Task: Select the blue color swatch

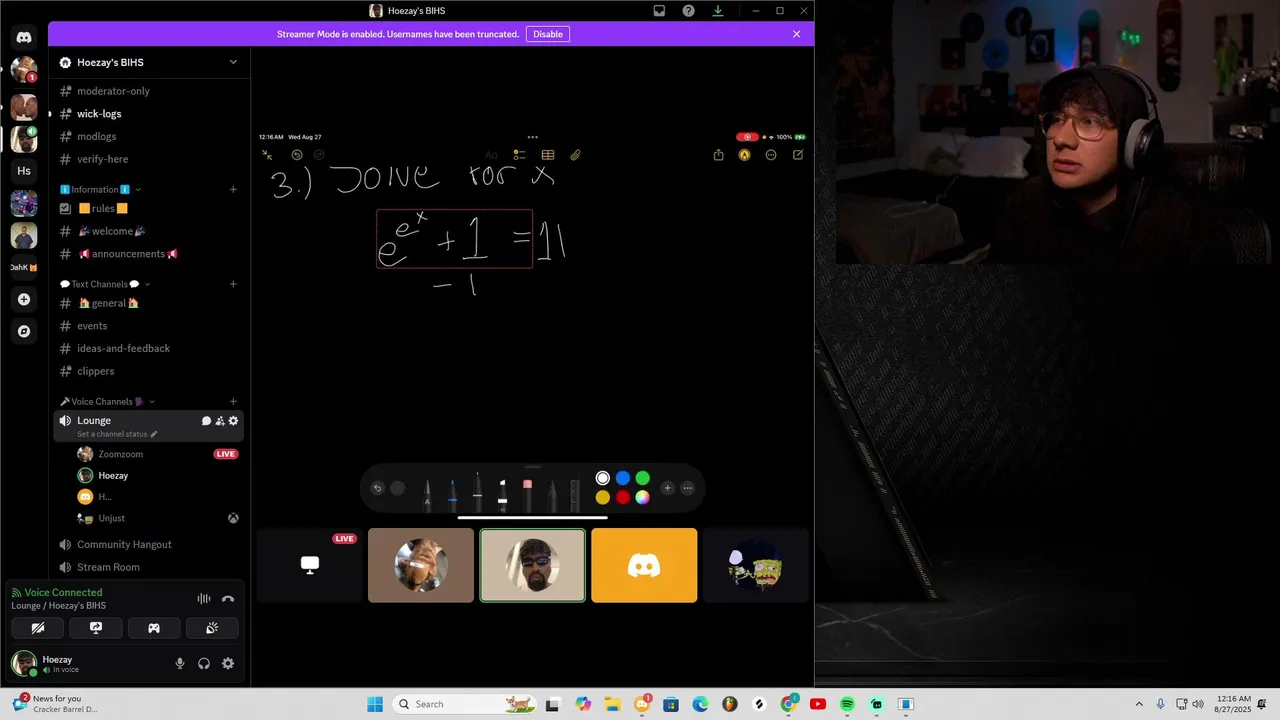Action: click(623, 478)
